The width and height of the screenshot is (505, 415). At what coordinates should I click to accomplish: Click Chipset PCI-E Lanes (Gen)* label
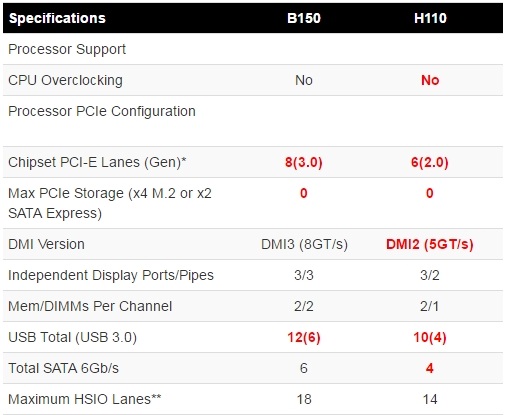(x=97, y=162)
